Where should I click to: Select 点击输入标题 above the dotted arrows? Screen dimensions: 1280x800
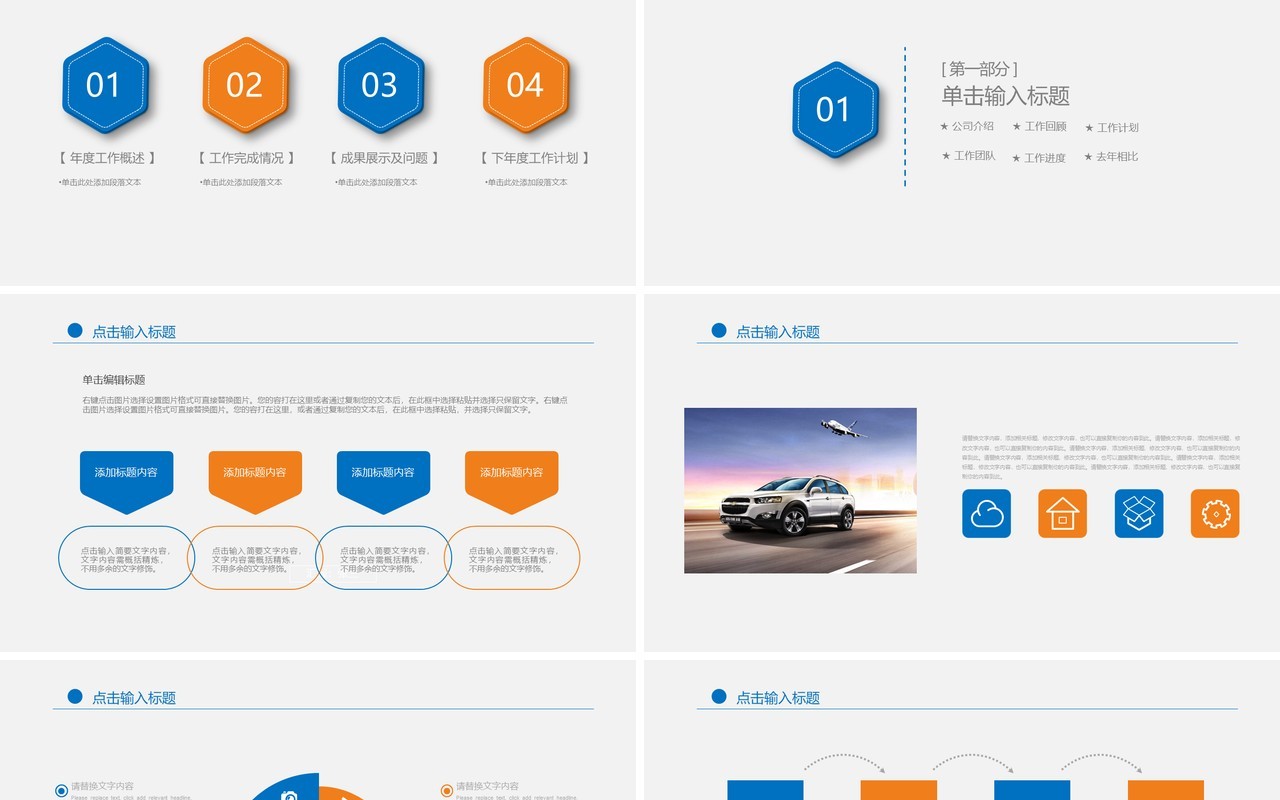coord(778,698)
